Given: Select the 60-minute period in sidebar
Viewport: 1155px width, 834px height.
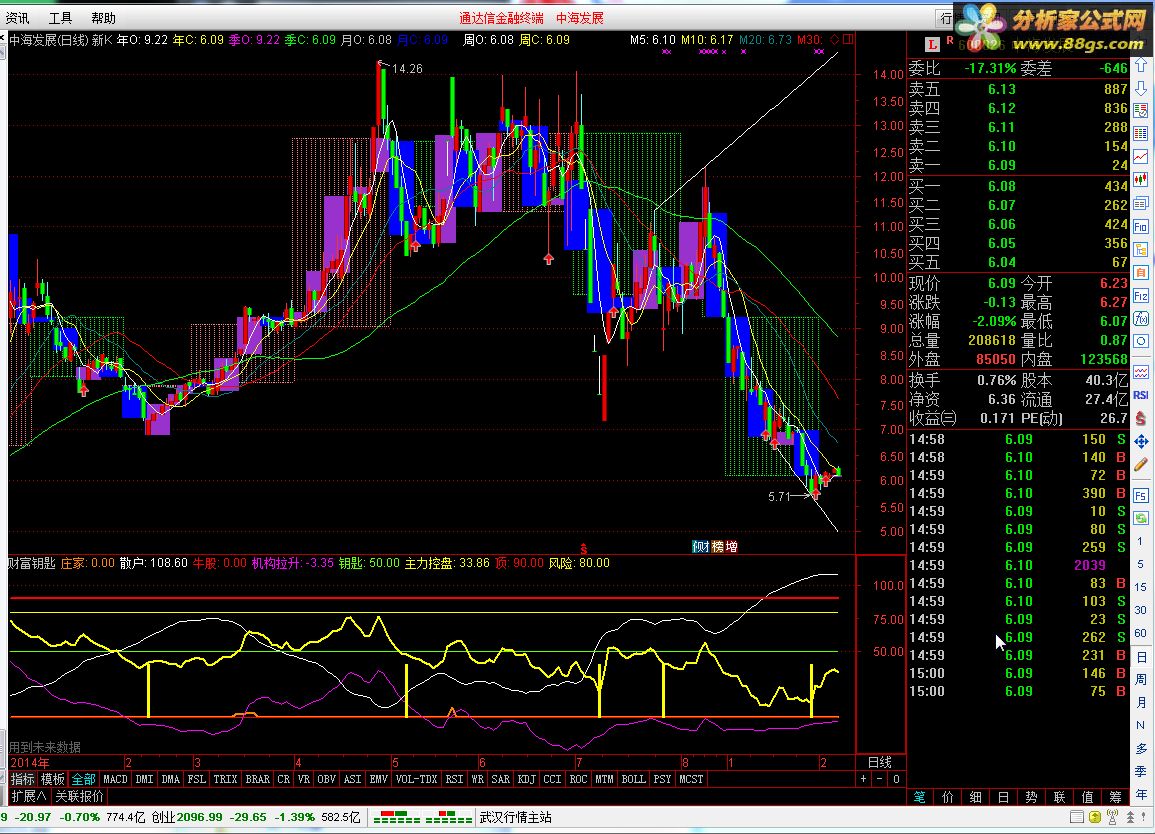Looking at the screenshot, I should (x=1140, y=633).
